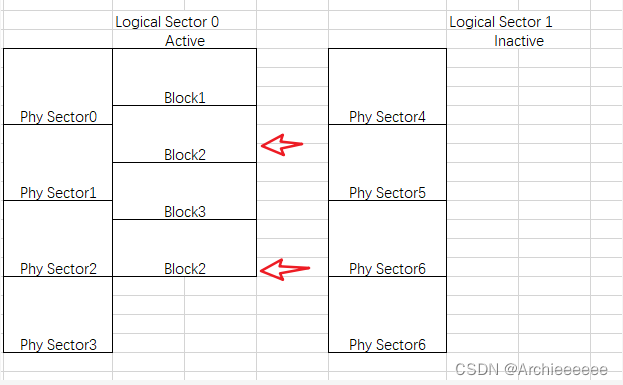Viewport: 623px width, 385px height.
Task: Select the upper Block2 cell
Action: pyautogui.click(x=185, y=134)
